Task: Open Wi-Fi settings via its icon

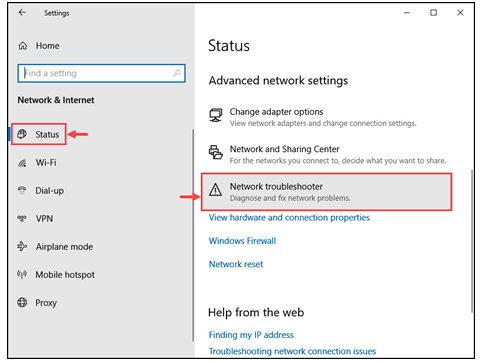Action: pyautogui.click(x=22, y=163)
